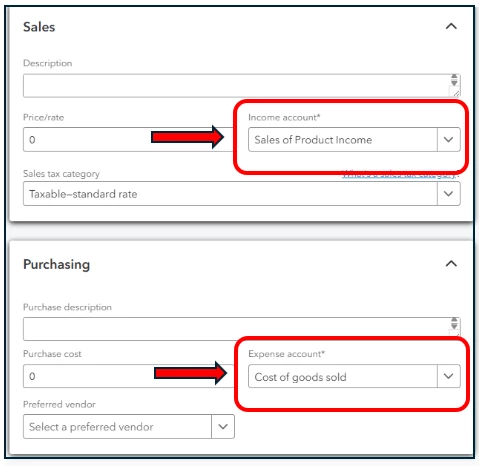Focus the Price/rate input field
This screenshot has width=479, height=466.
(x=128, y=139)
